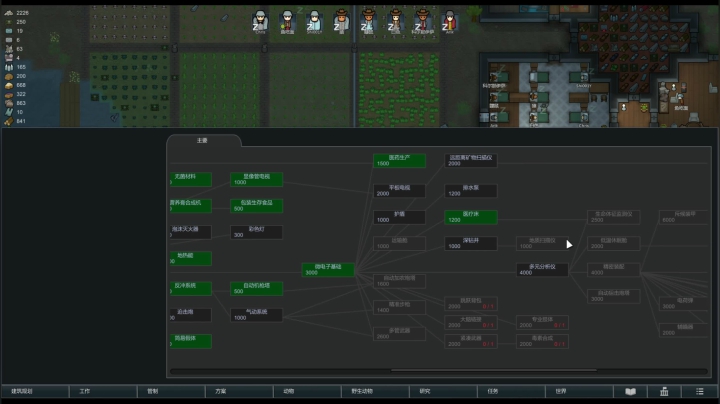Select 迫击炮 research node
The width and height of the screenshot is (720, 404).
tap(191, 314)
